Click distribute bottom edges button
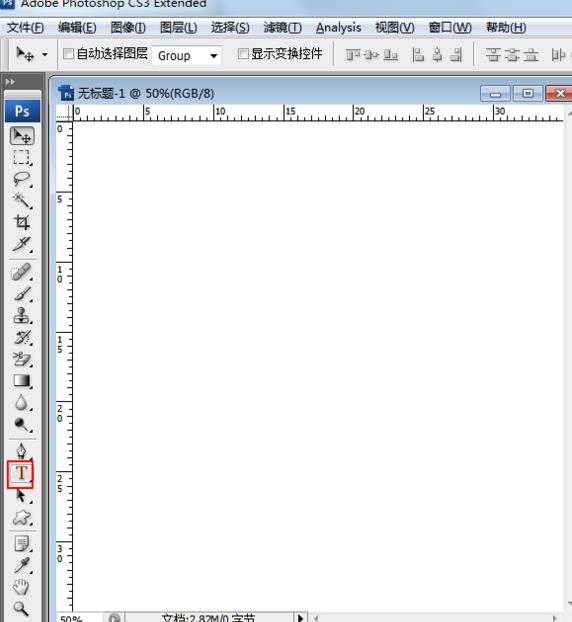The image size is (572, 622). 531,55
